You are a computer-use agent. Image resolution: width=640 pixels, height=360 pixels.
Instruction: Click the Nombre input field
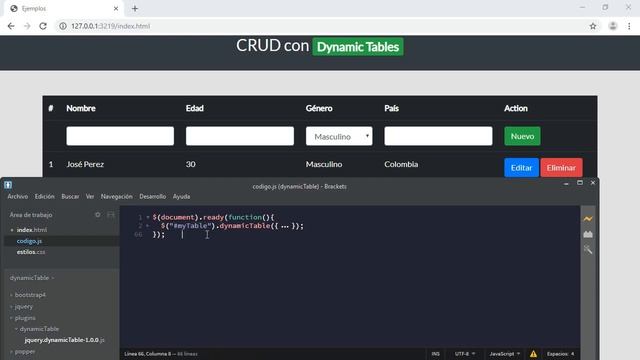pyautogui.click(x=120, y=136)
